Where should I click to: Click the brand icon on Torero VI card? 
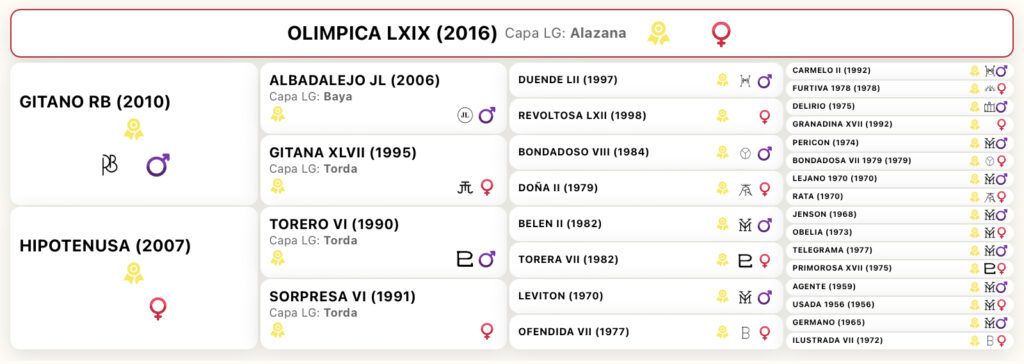[464, 259]
